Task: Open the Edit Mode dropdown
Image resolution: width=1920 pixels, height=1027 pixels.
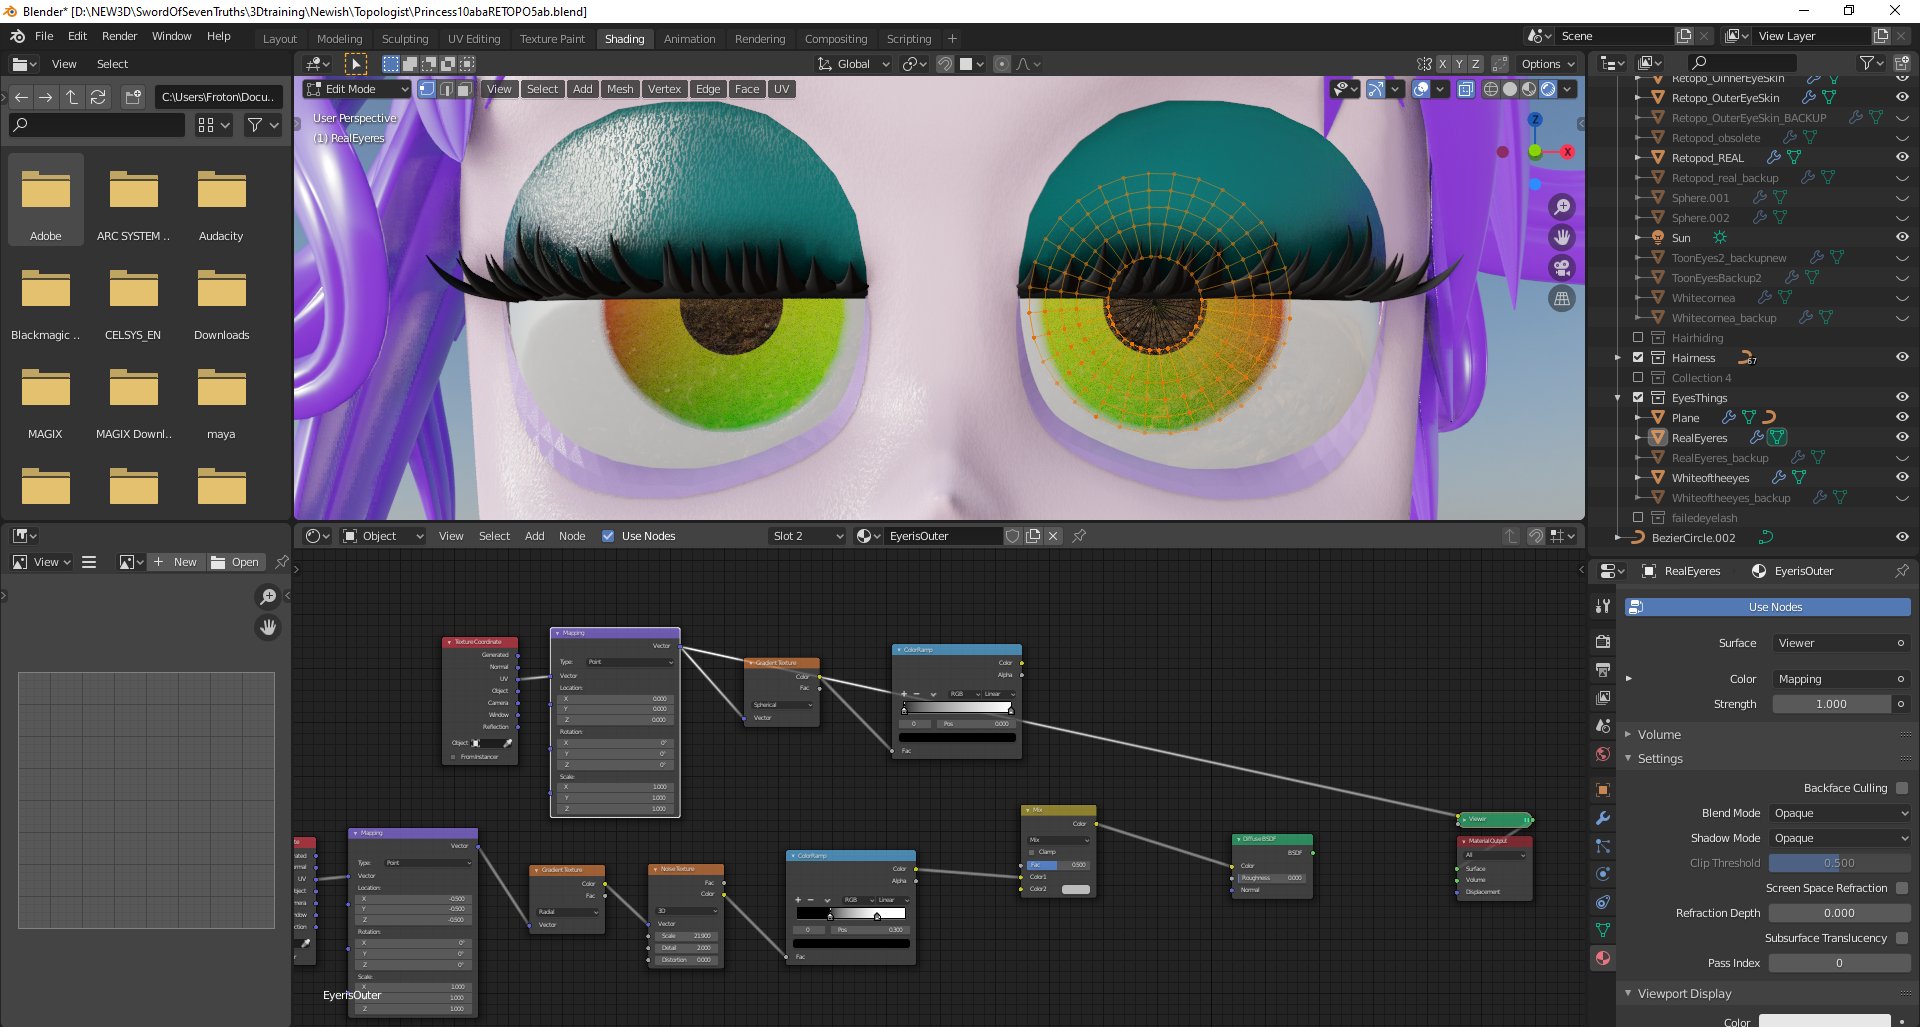Action: coord(357,89)
